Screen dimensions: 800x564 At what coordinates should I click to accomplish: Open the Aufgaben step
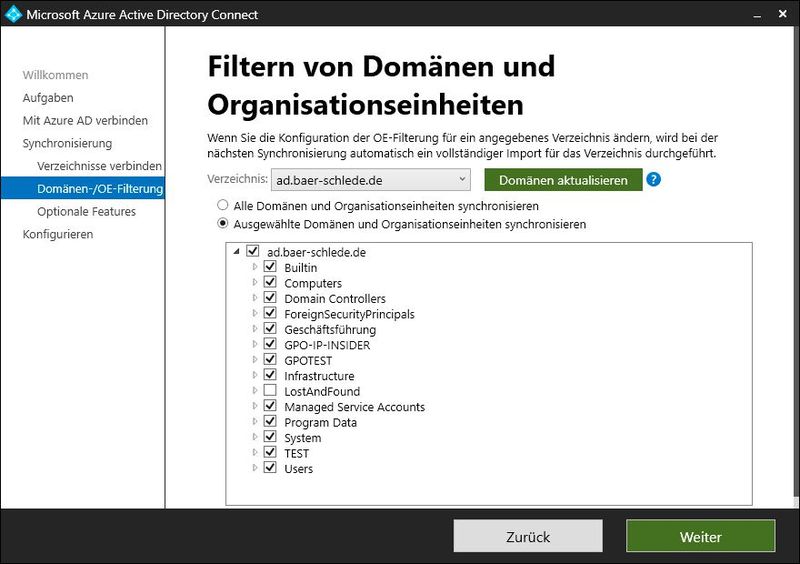48,97
